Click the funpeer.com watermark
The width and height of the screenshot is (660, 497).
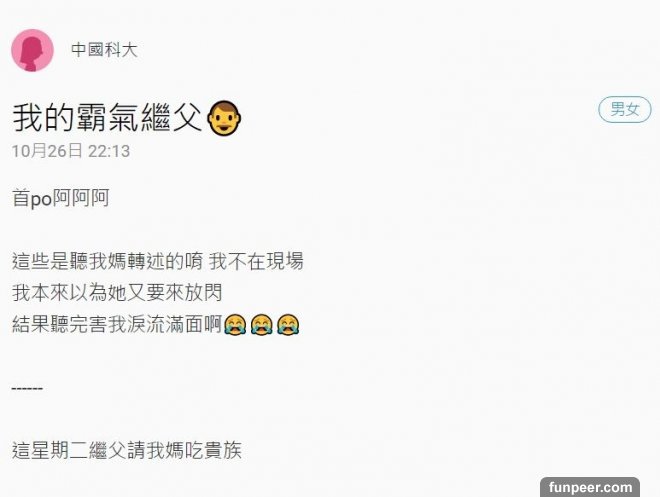pos(590,487)
